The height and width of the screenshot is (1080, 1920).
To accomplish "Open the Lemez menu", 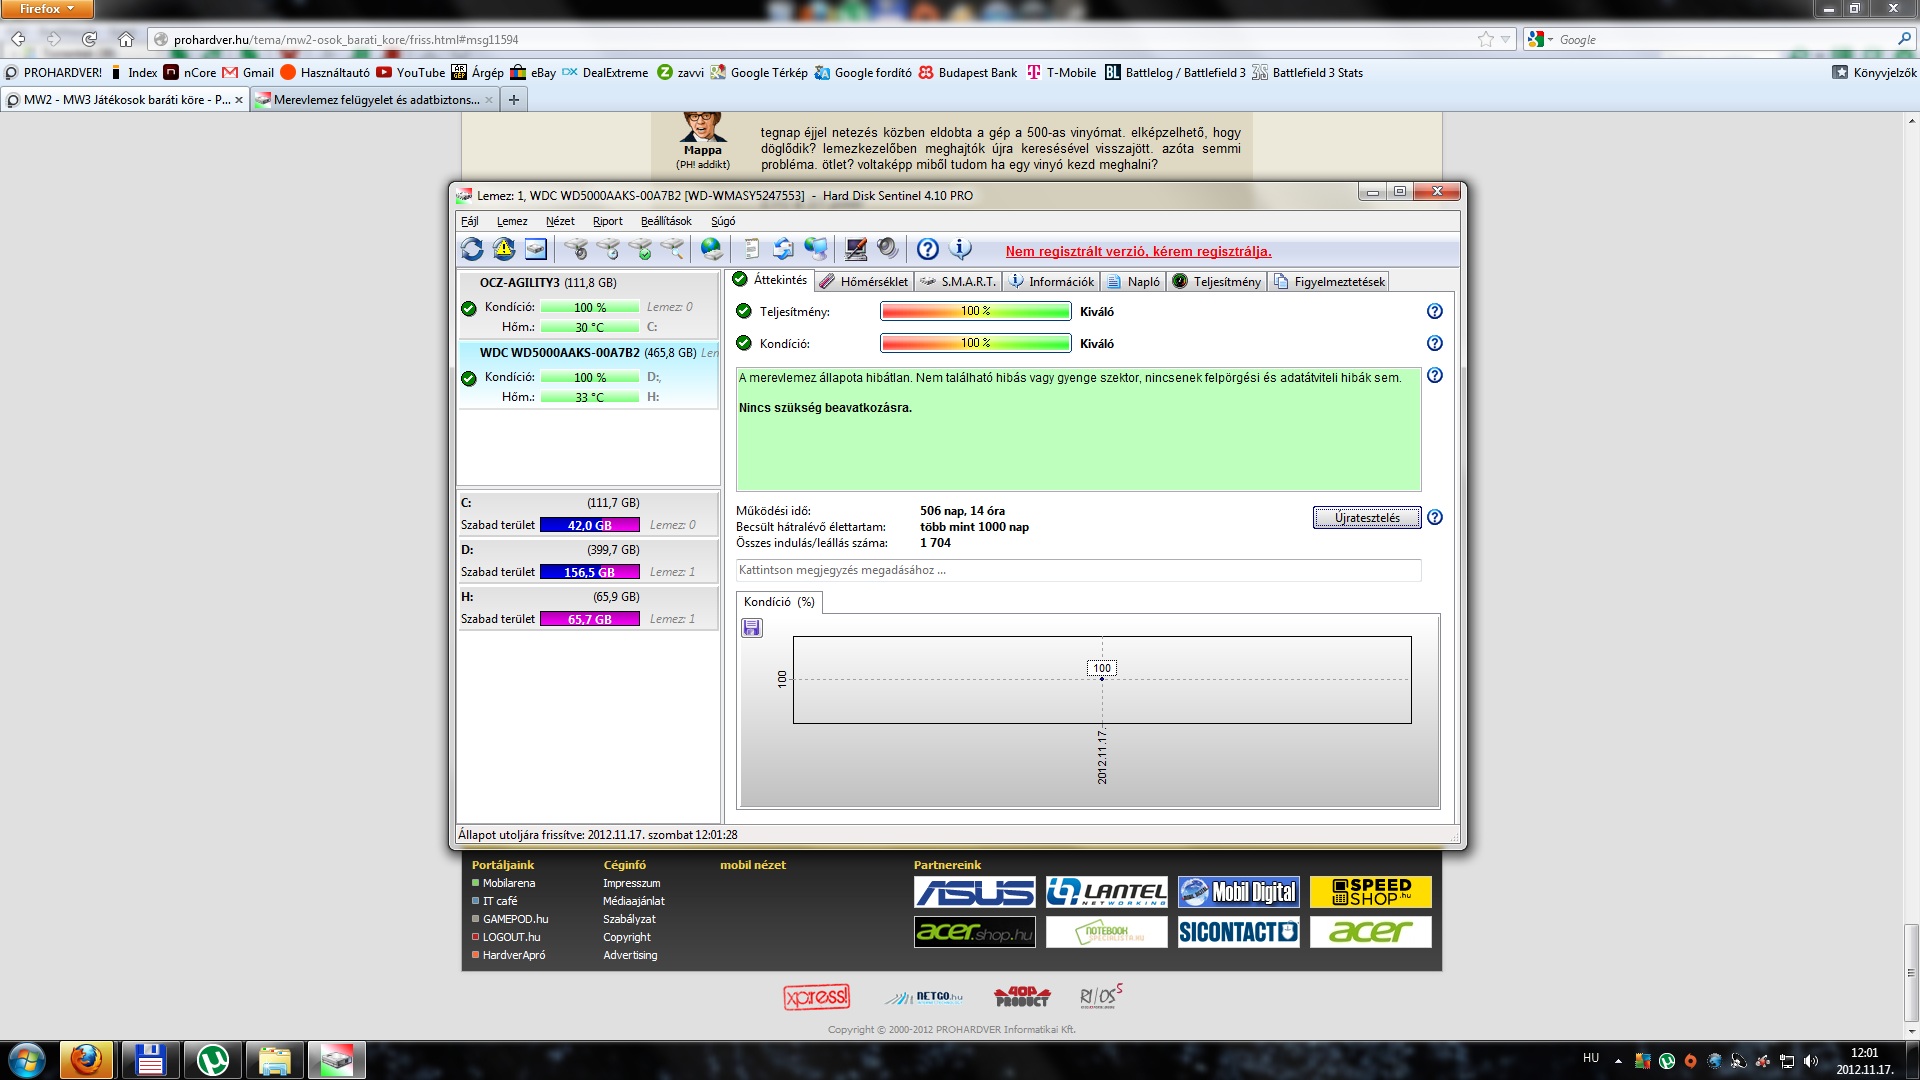I will pos(512,221).
